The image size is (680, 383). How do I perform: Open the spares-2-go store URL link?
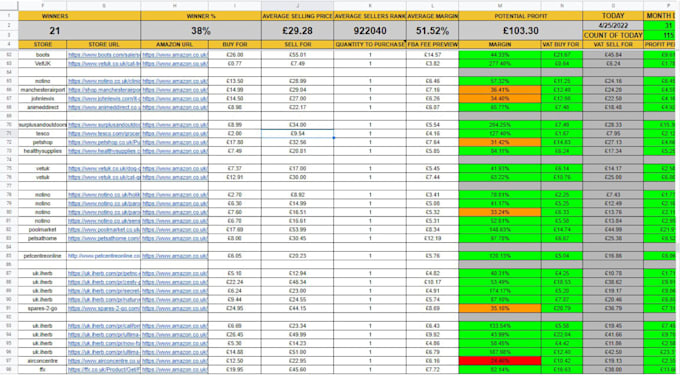(104, 308)
